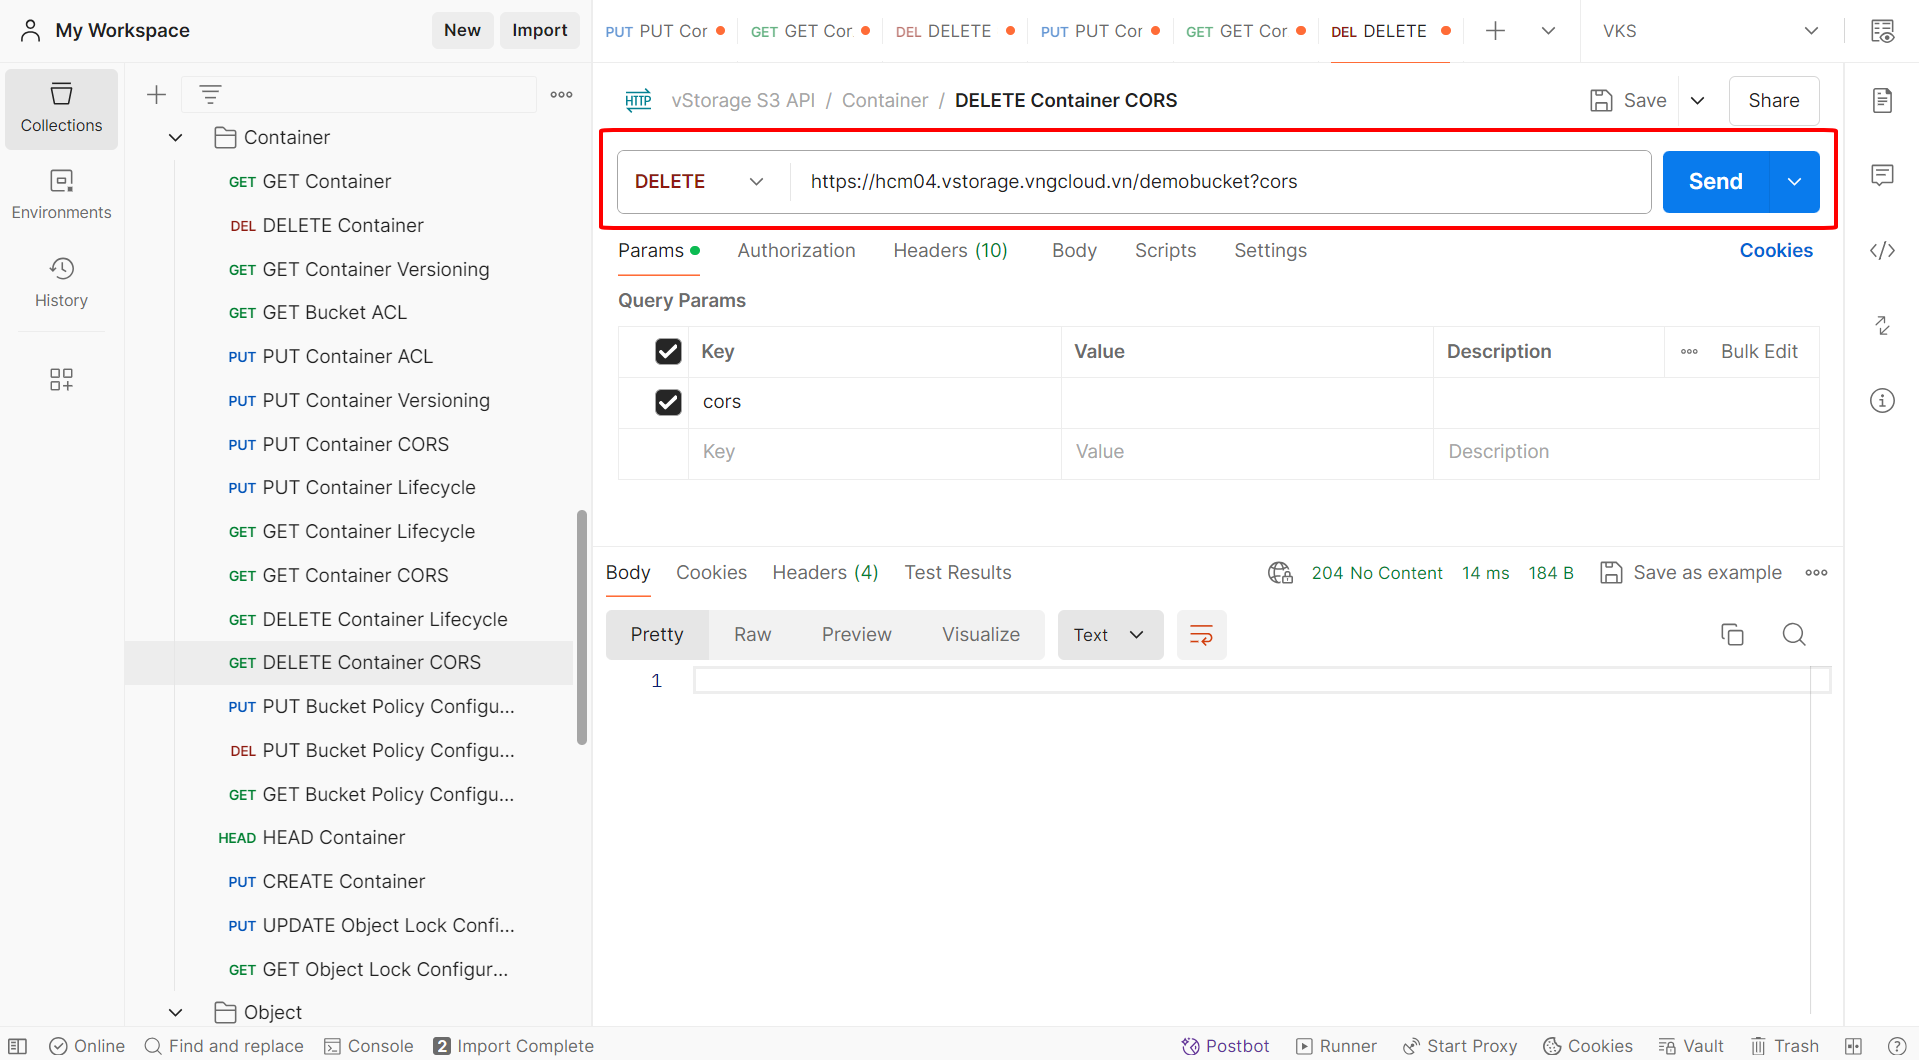Open the comments icon in right sidebar
Screen dimensions: 1919x1060
point(1882,176)
